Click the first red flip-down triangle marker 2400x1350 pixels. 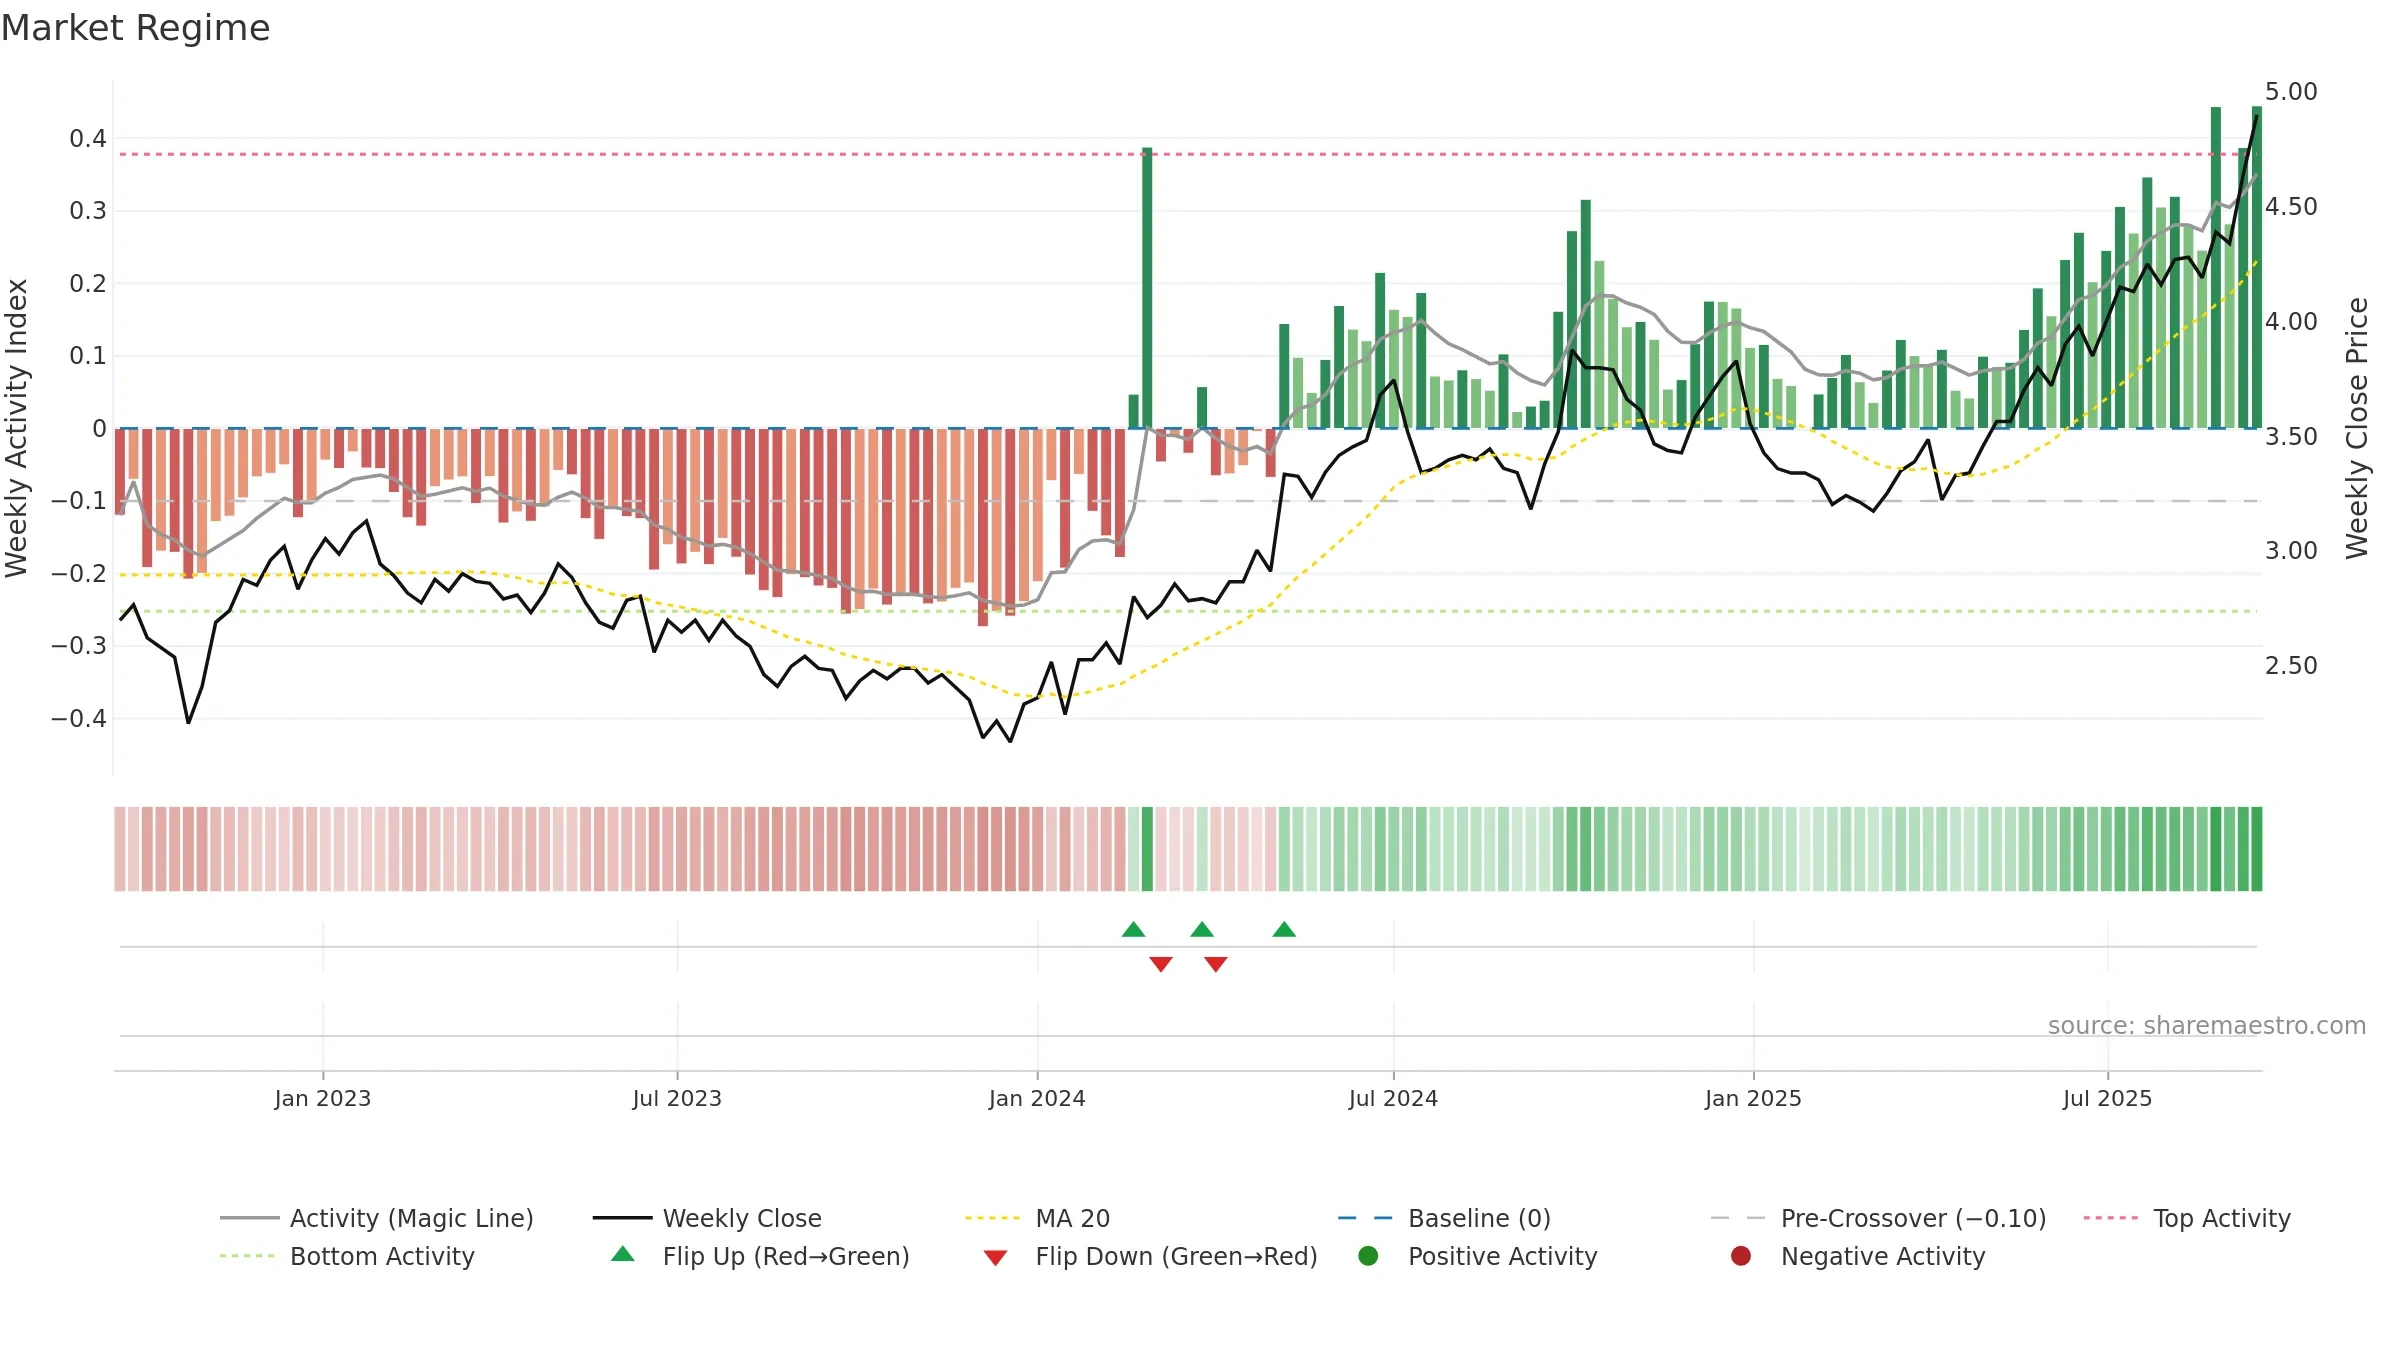1161,964
